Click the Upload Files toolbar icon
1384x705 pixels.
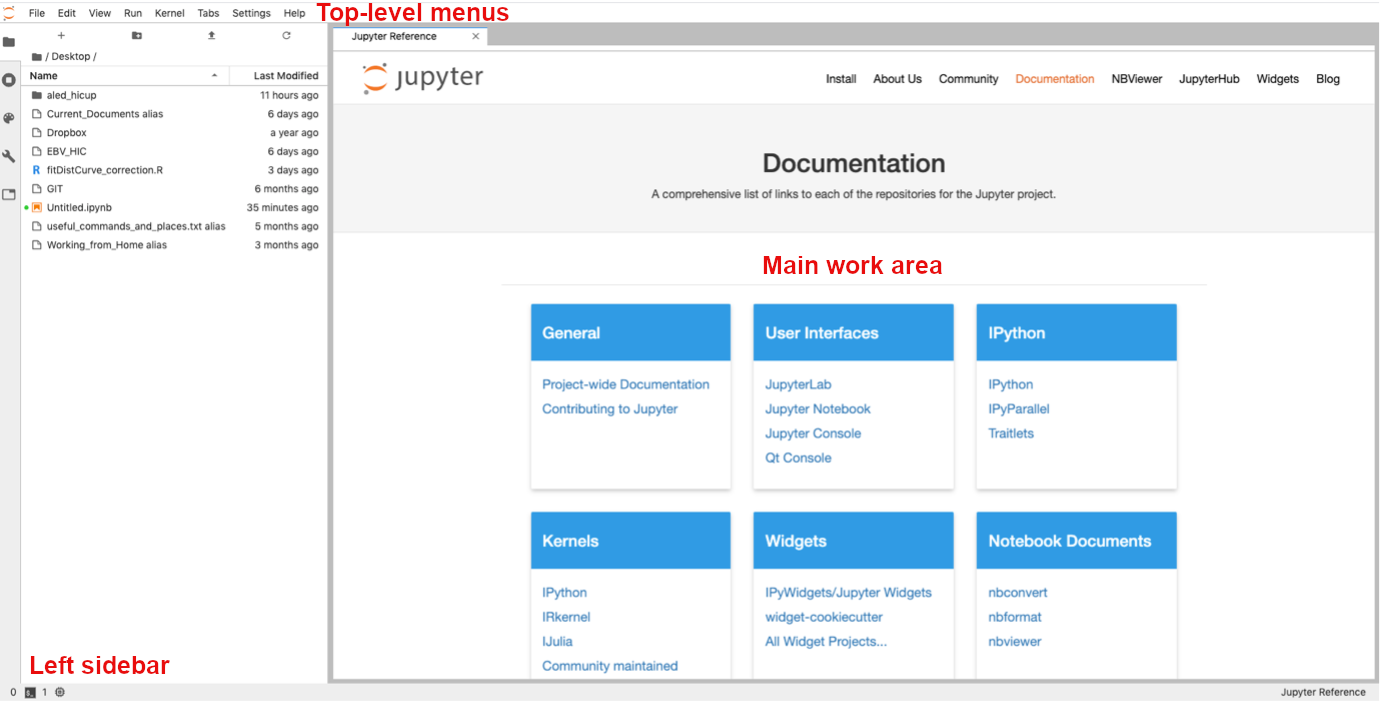[211, 36]
